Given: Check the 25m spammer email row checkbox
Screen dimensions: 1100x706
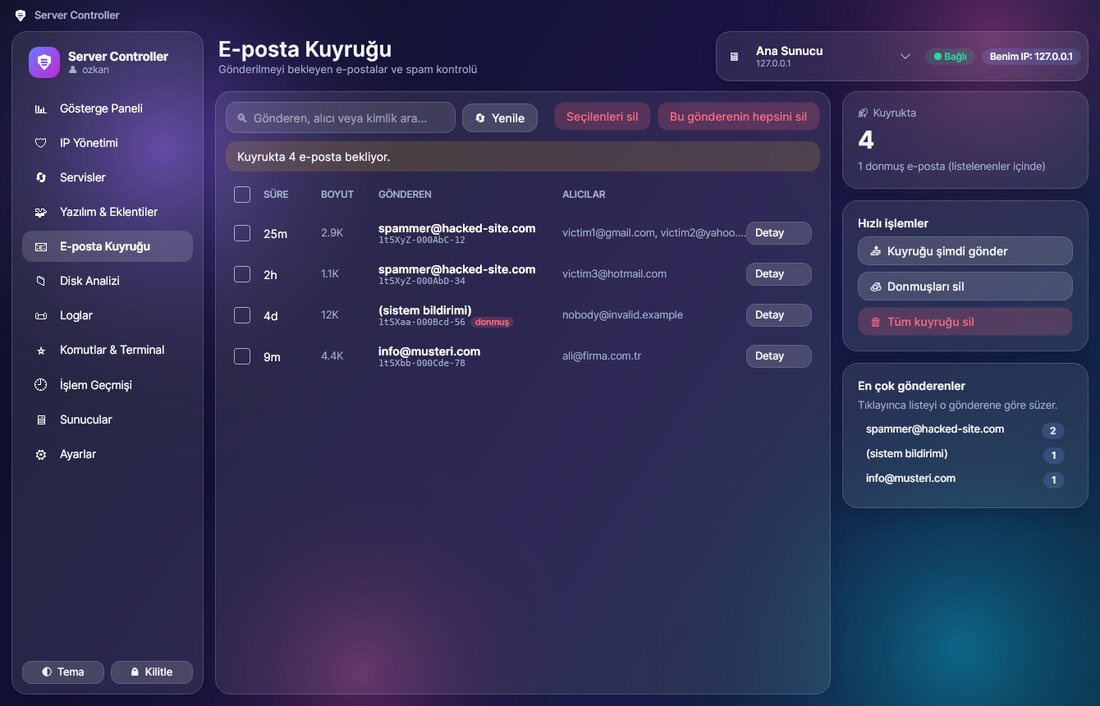Looking at the screenshot, I should tap(242, 233).
